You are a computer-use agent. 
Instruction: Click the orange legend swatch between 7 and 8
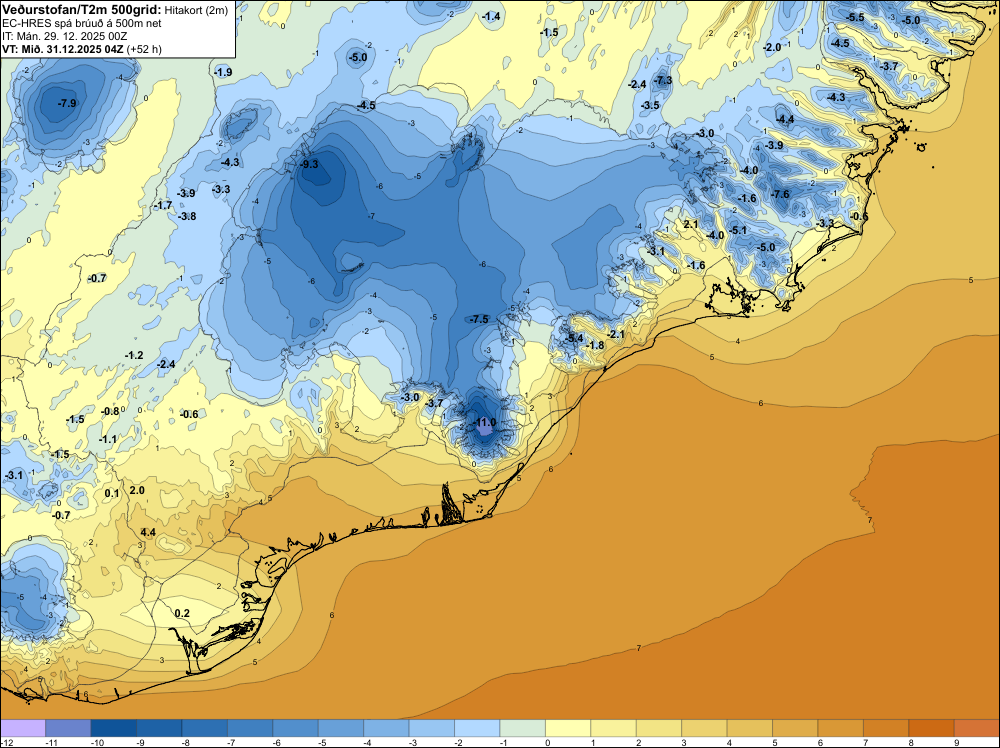[x=886, y=728]
